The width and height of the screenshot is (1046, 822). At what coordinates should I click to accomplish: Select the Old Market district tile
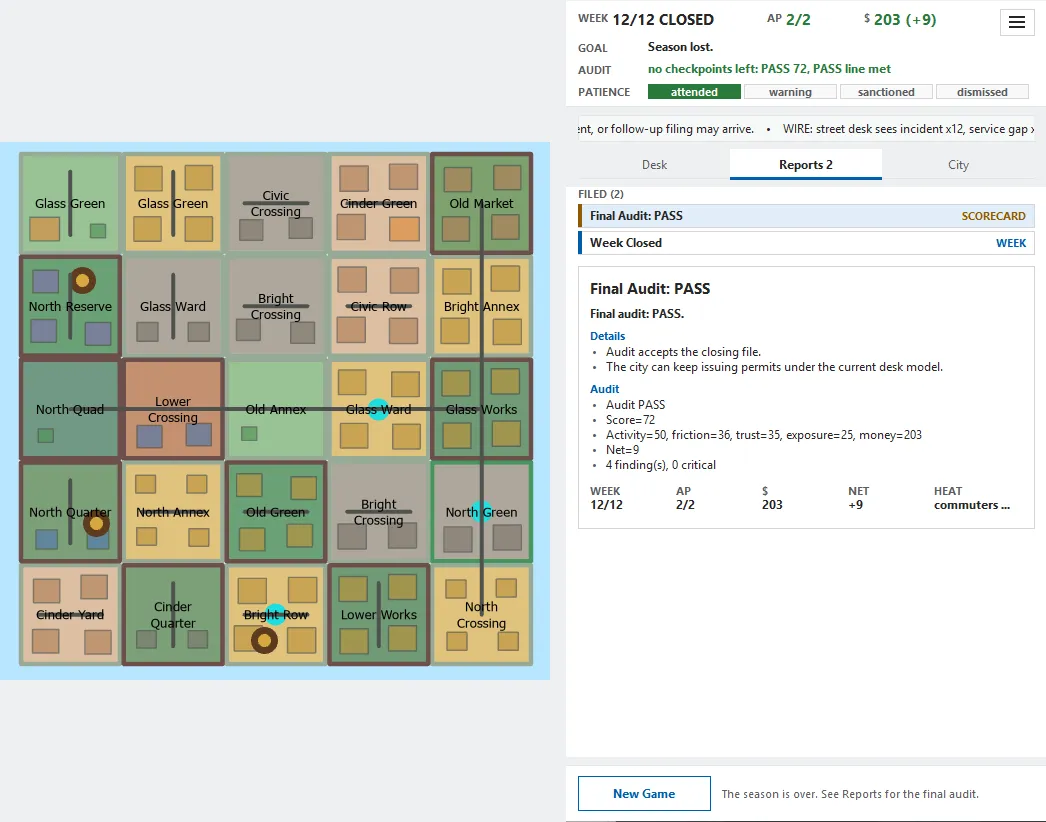tap(482, 203)
